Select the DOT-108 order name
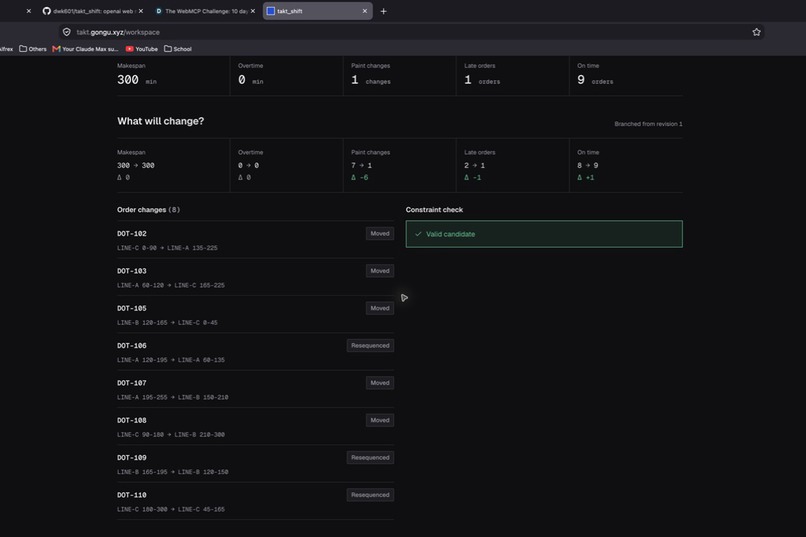Screen dimensions: 806x537 tap(132, 420)
